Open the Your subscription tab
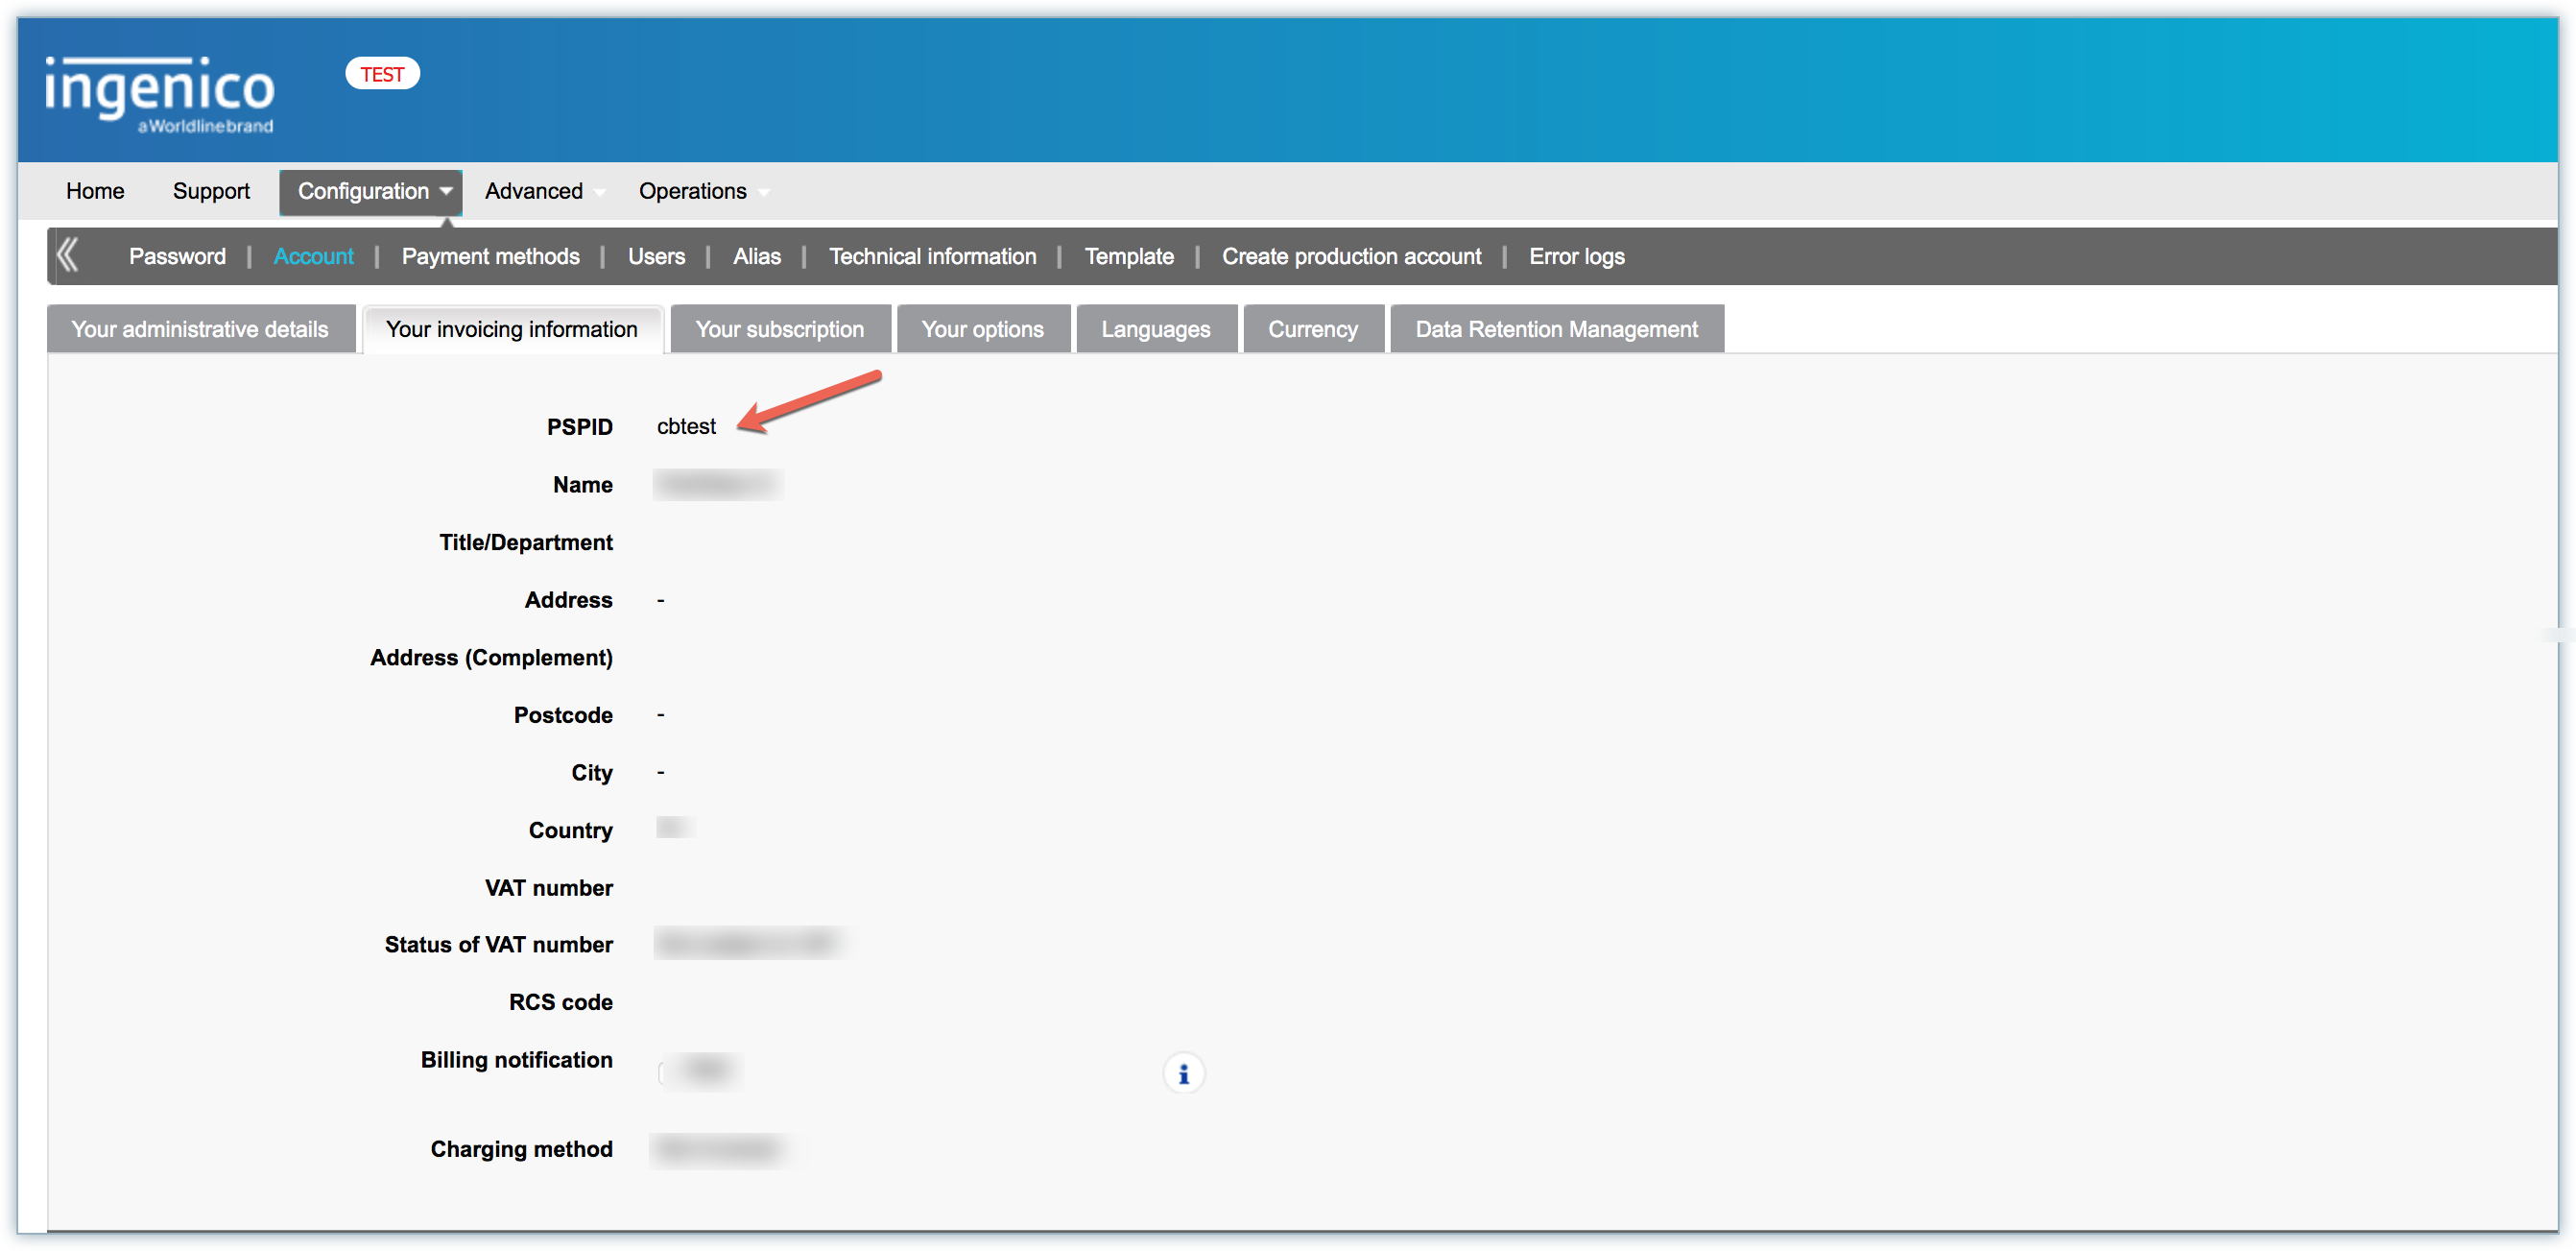This screenshot has width=2576, height=1251. click(x=779, y=329)
